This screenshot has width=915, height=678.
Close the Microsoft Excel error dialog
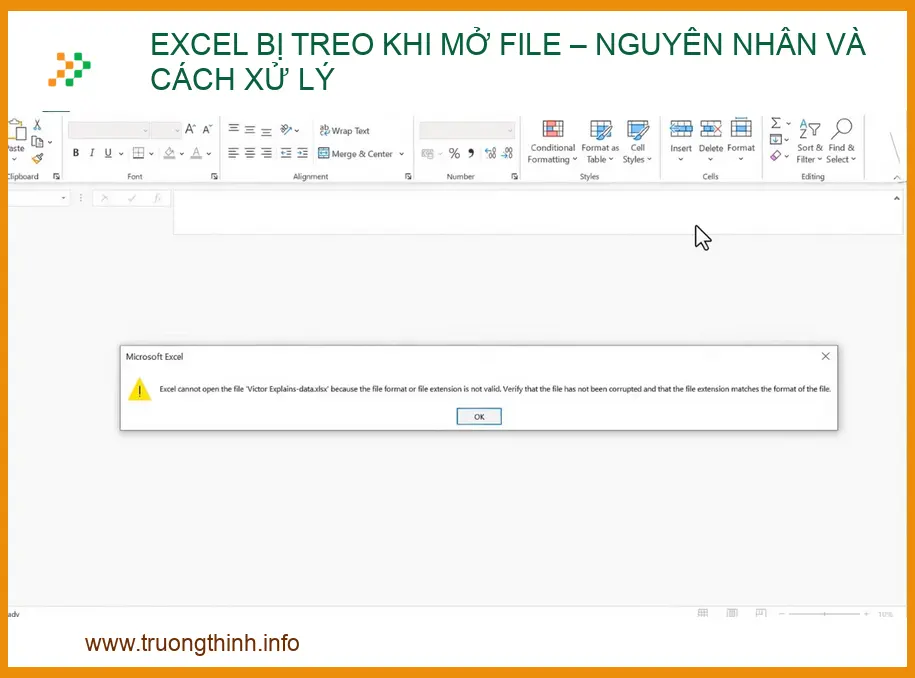825,356
